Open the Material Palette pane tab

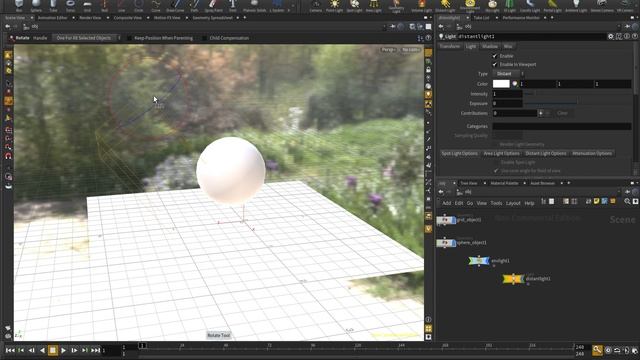[504, 183]
